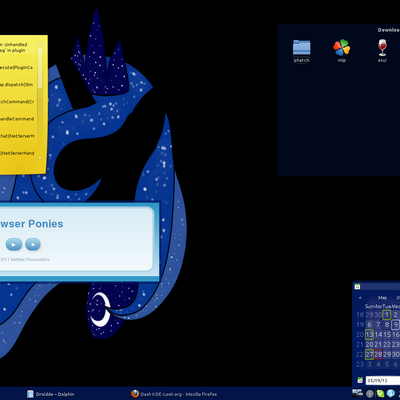Select May 9 in the calendar

coord(395,325)
